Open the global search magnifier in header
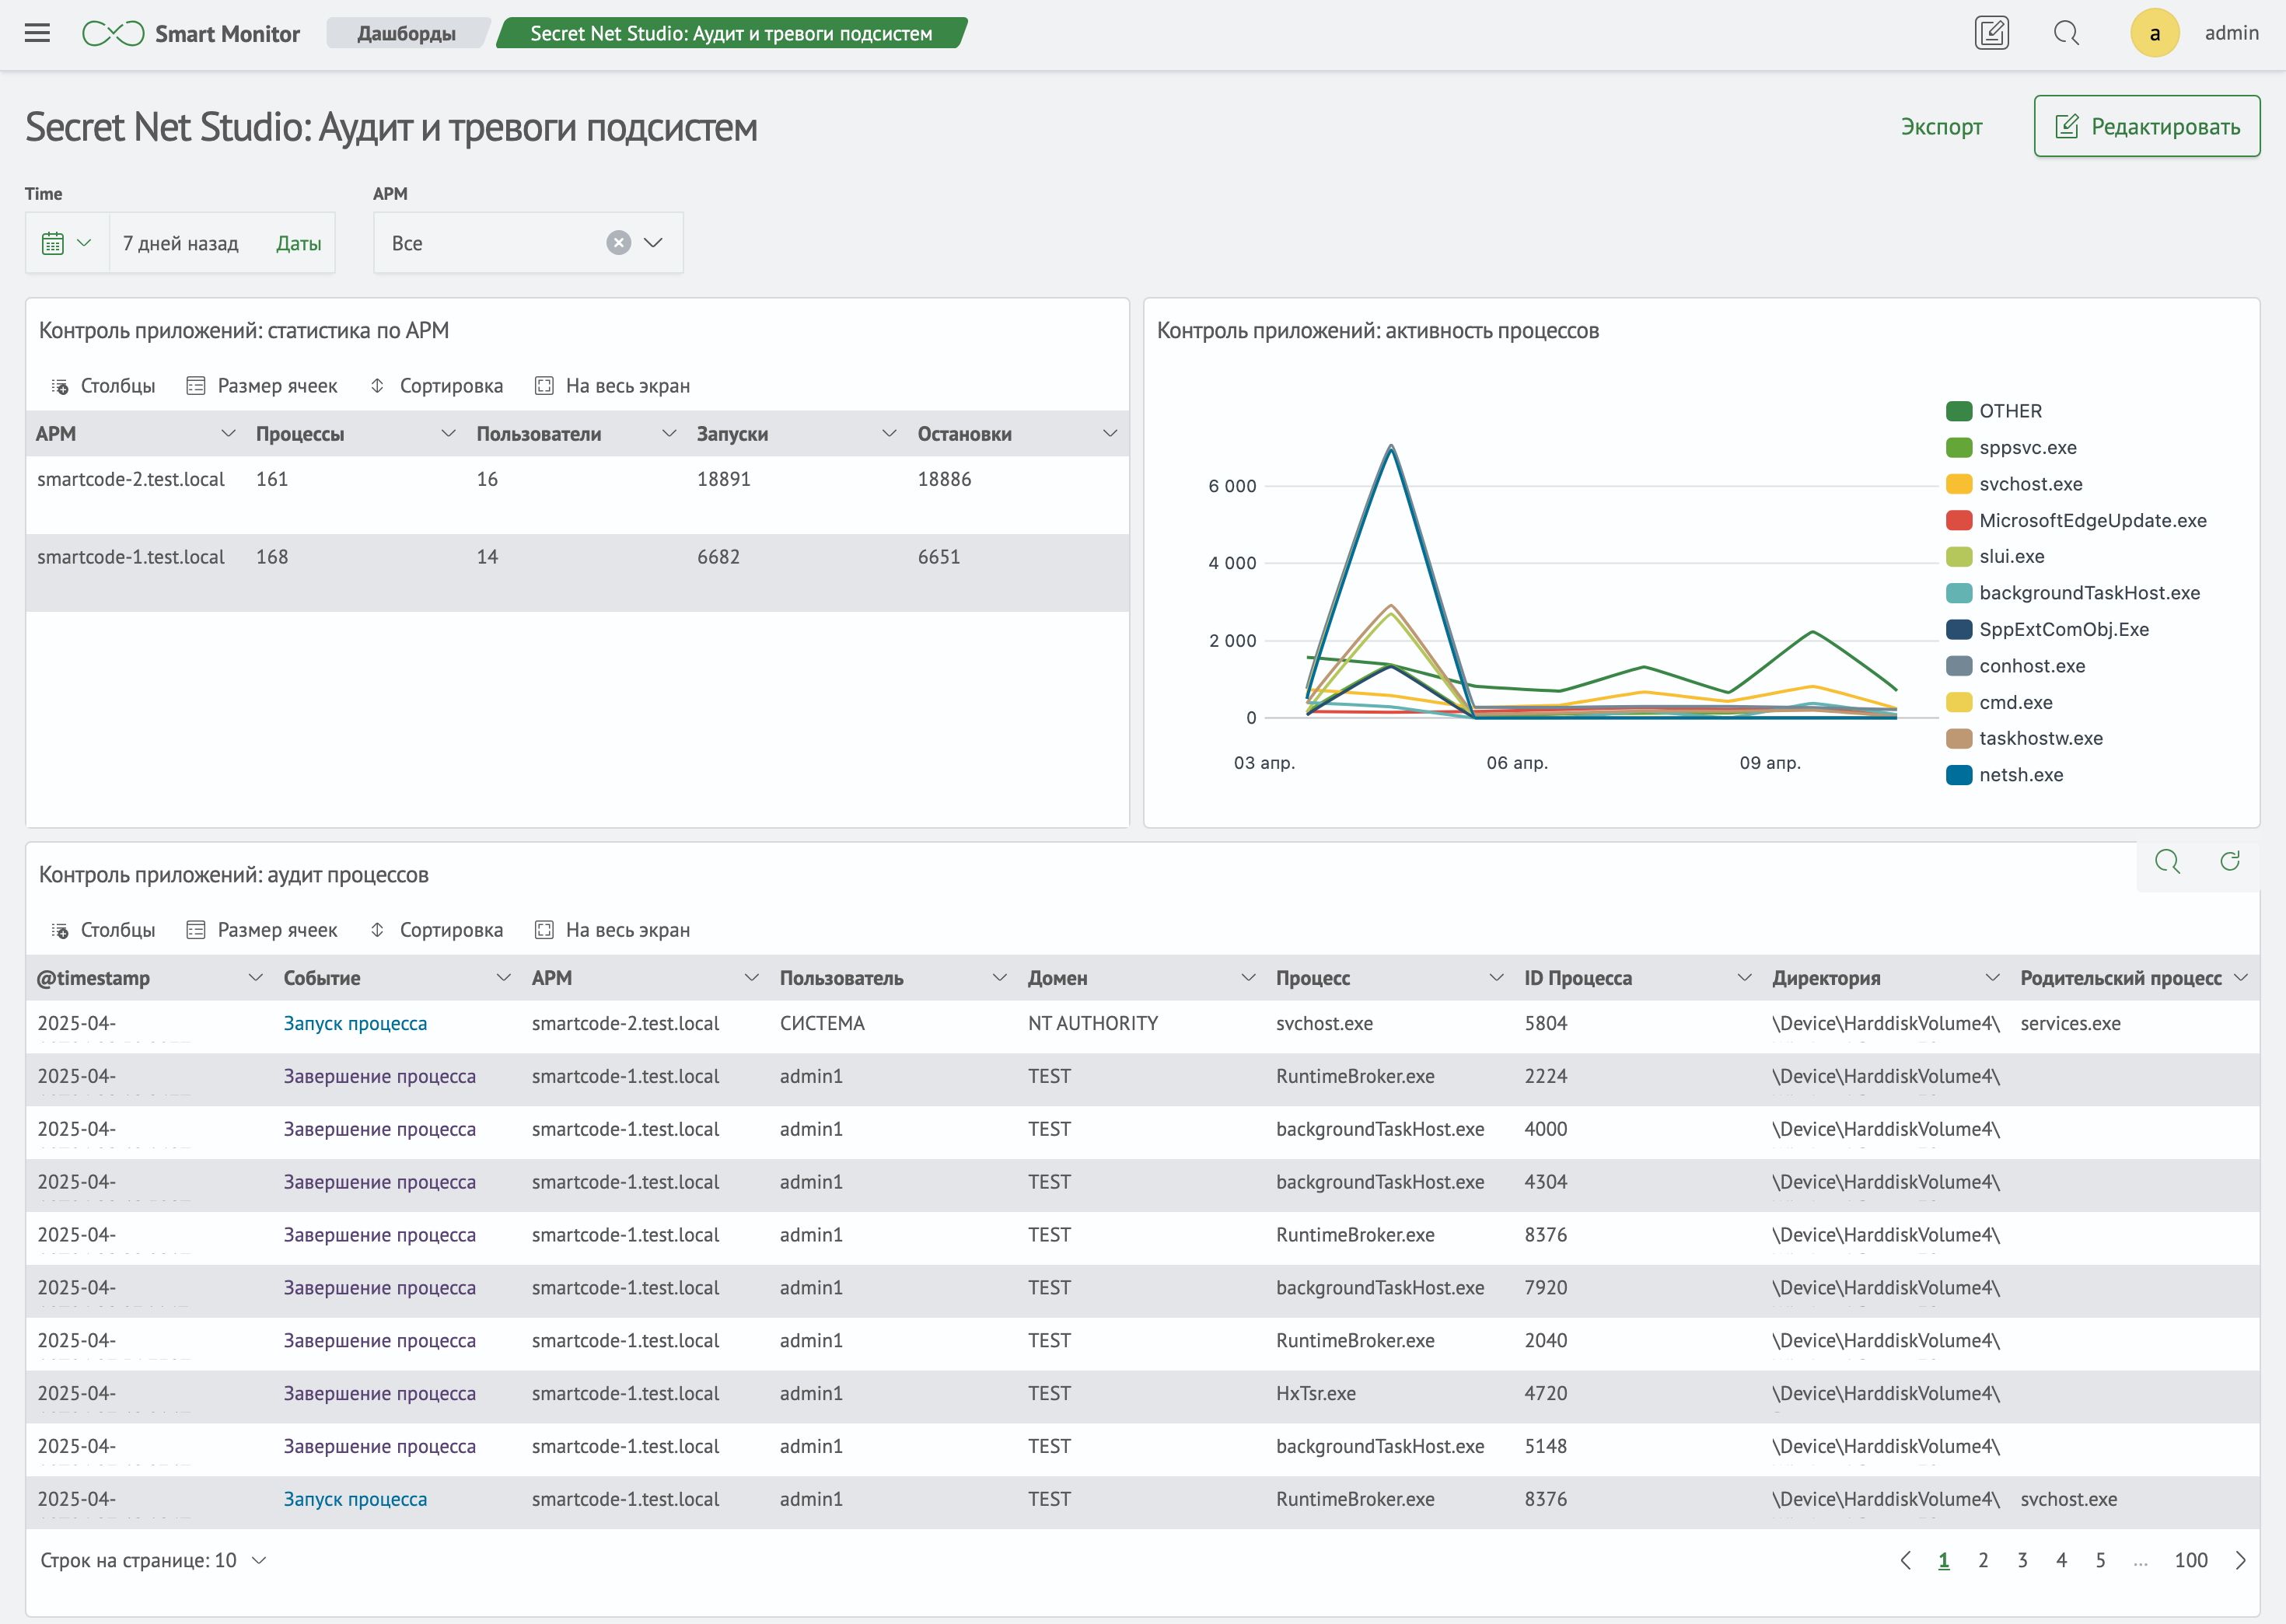This screenshot has height=1624, width=2286. point(2066,33)
